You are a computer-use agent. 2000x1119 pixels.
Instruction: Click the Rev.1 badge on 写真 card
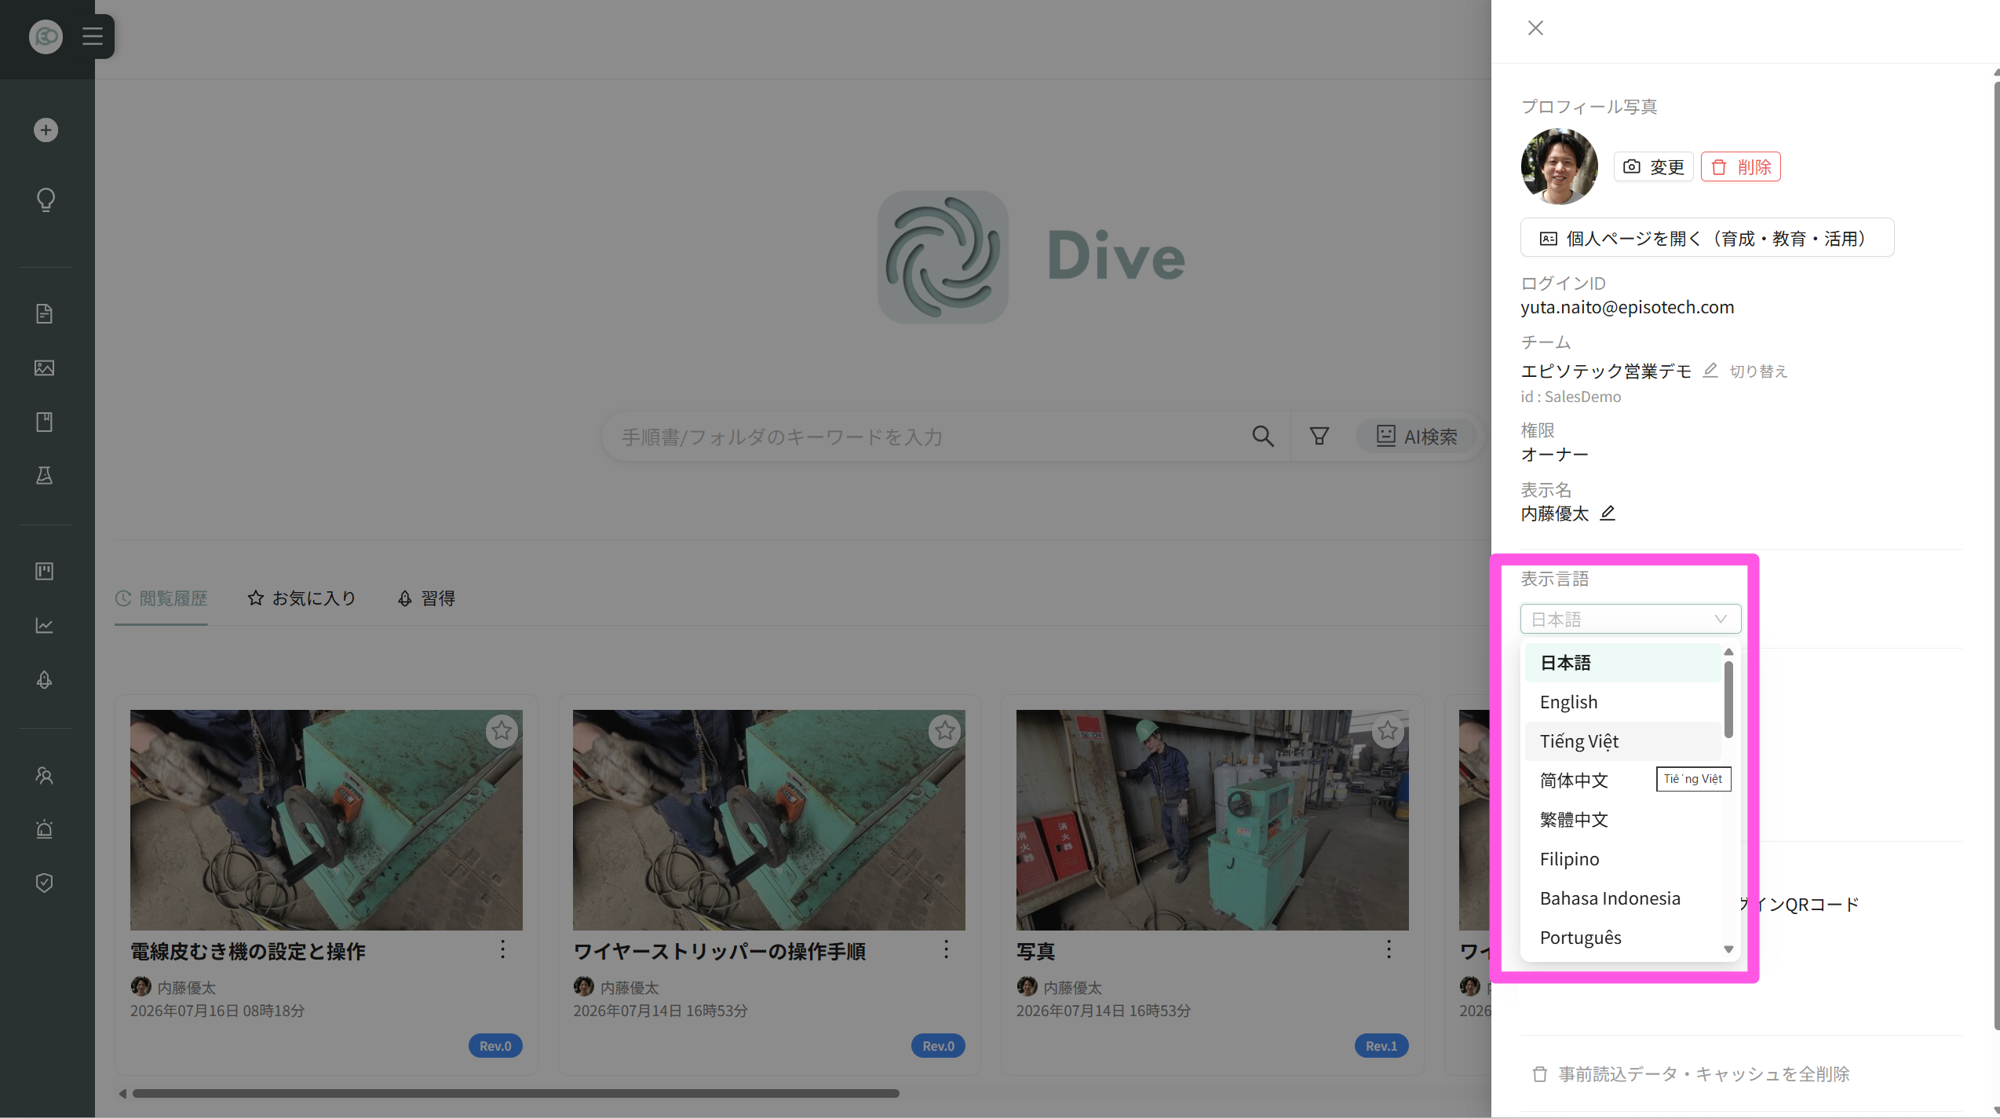pyautogui.click(x=1381, y=1046)
